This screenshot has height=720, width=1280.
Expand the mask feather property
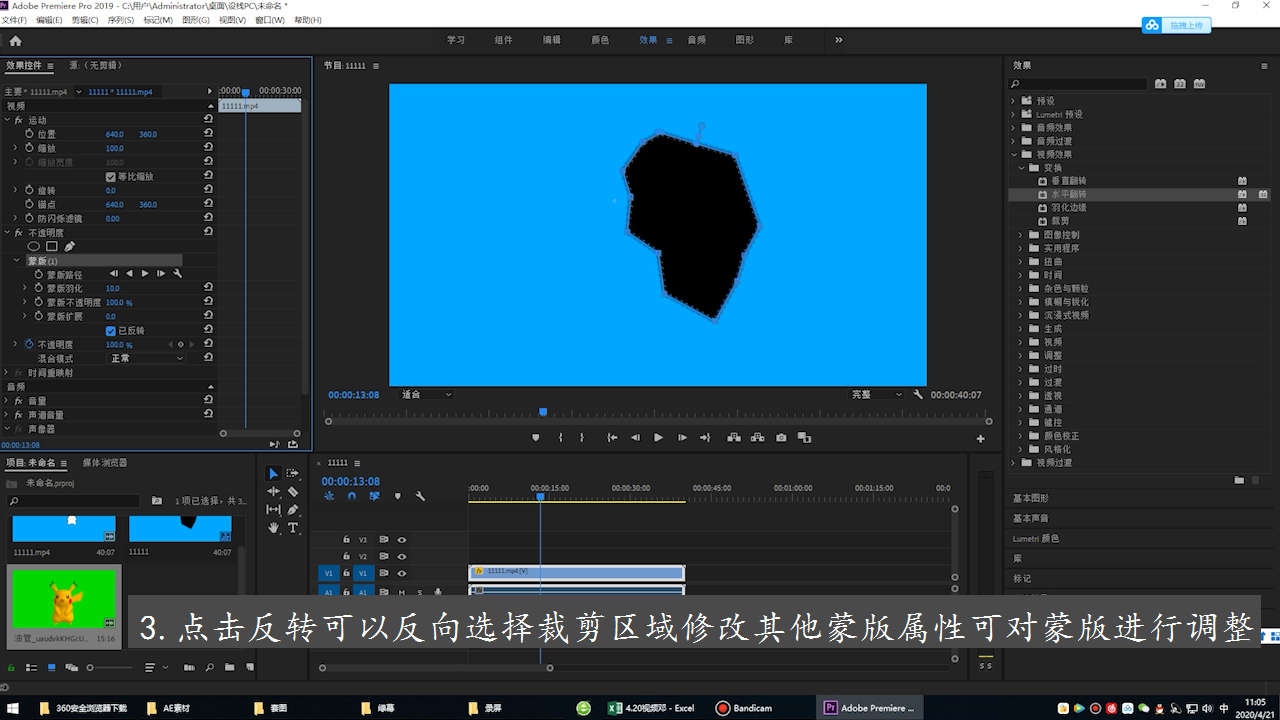[25, 288]
